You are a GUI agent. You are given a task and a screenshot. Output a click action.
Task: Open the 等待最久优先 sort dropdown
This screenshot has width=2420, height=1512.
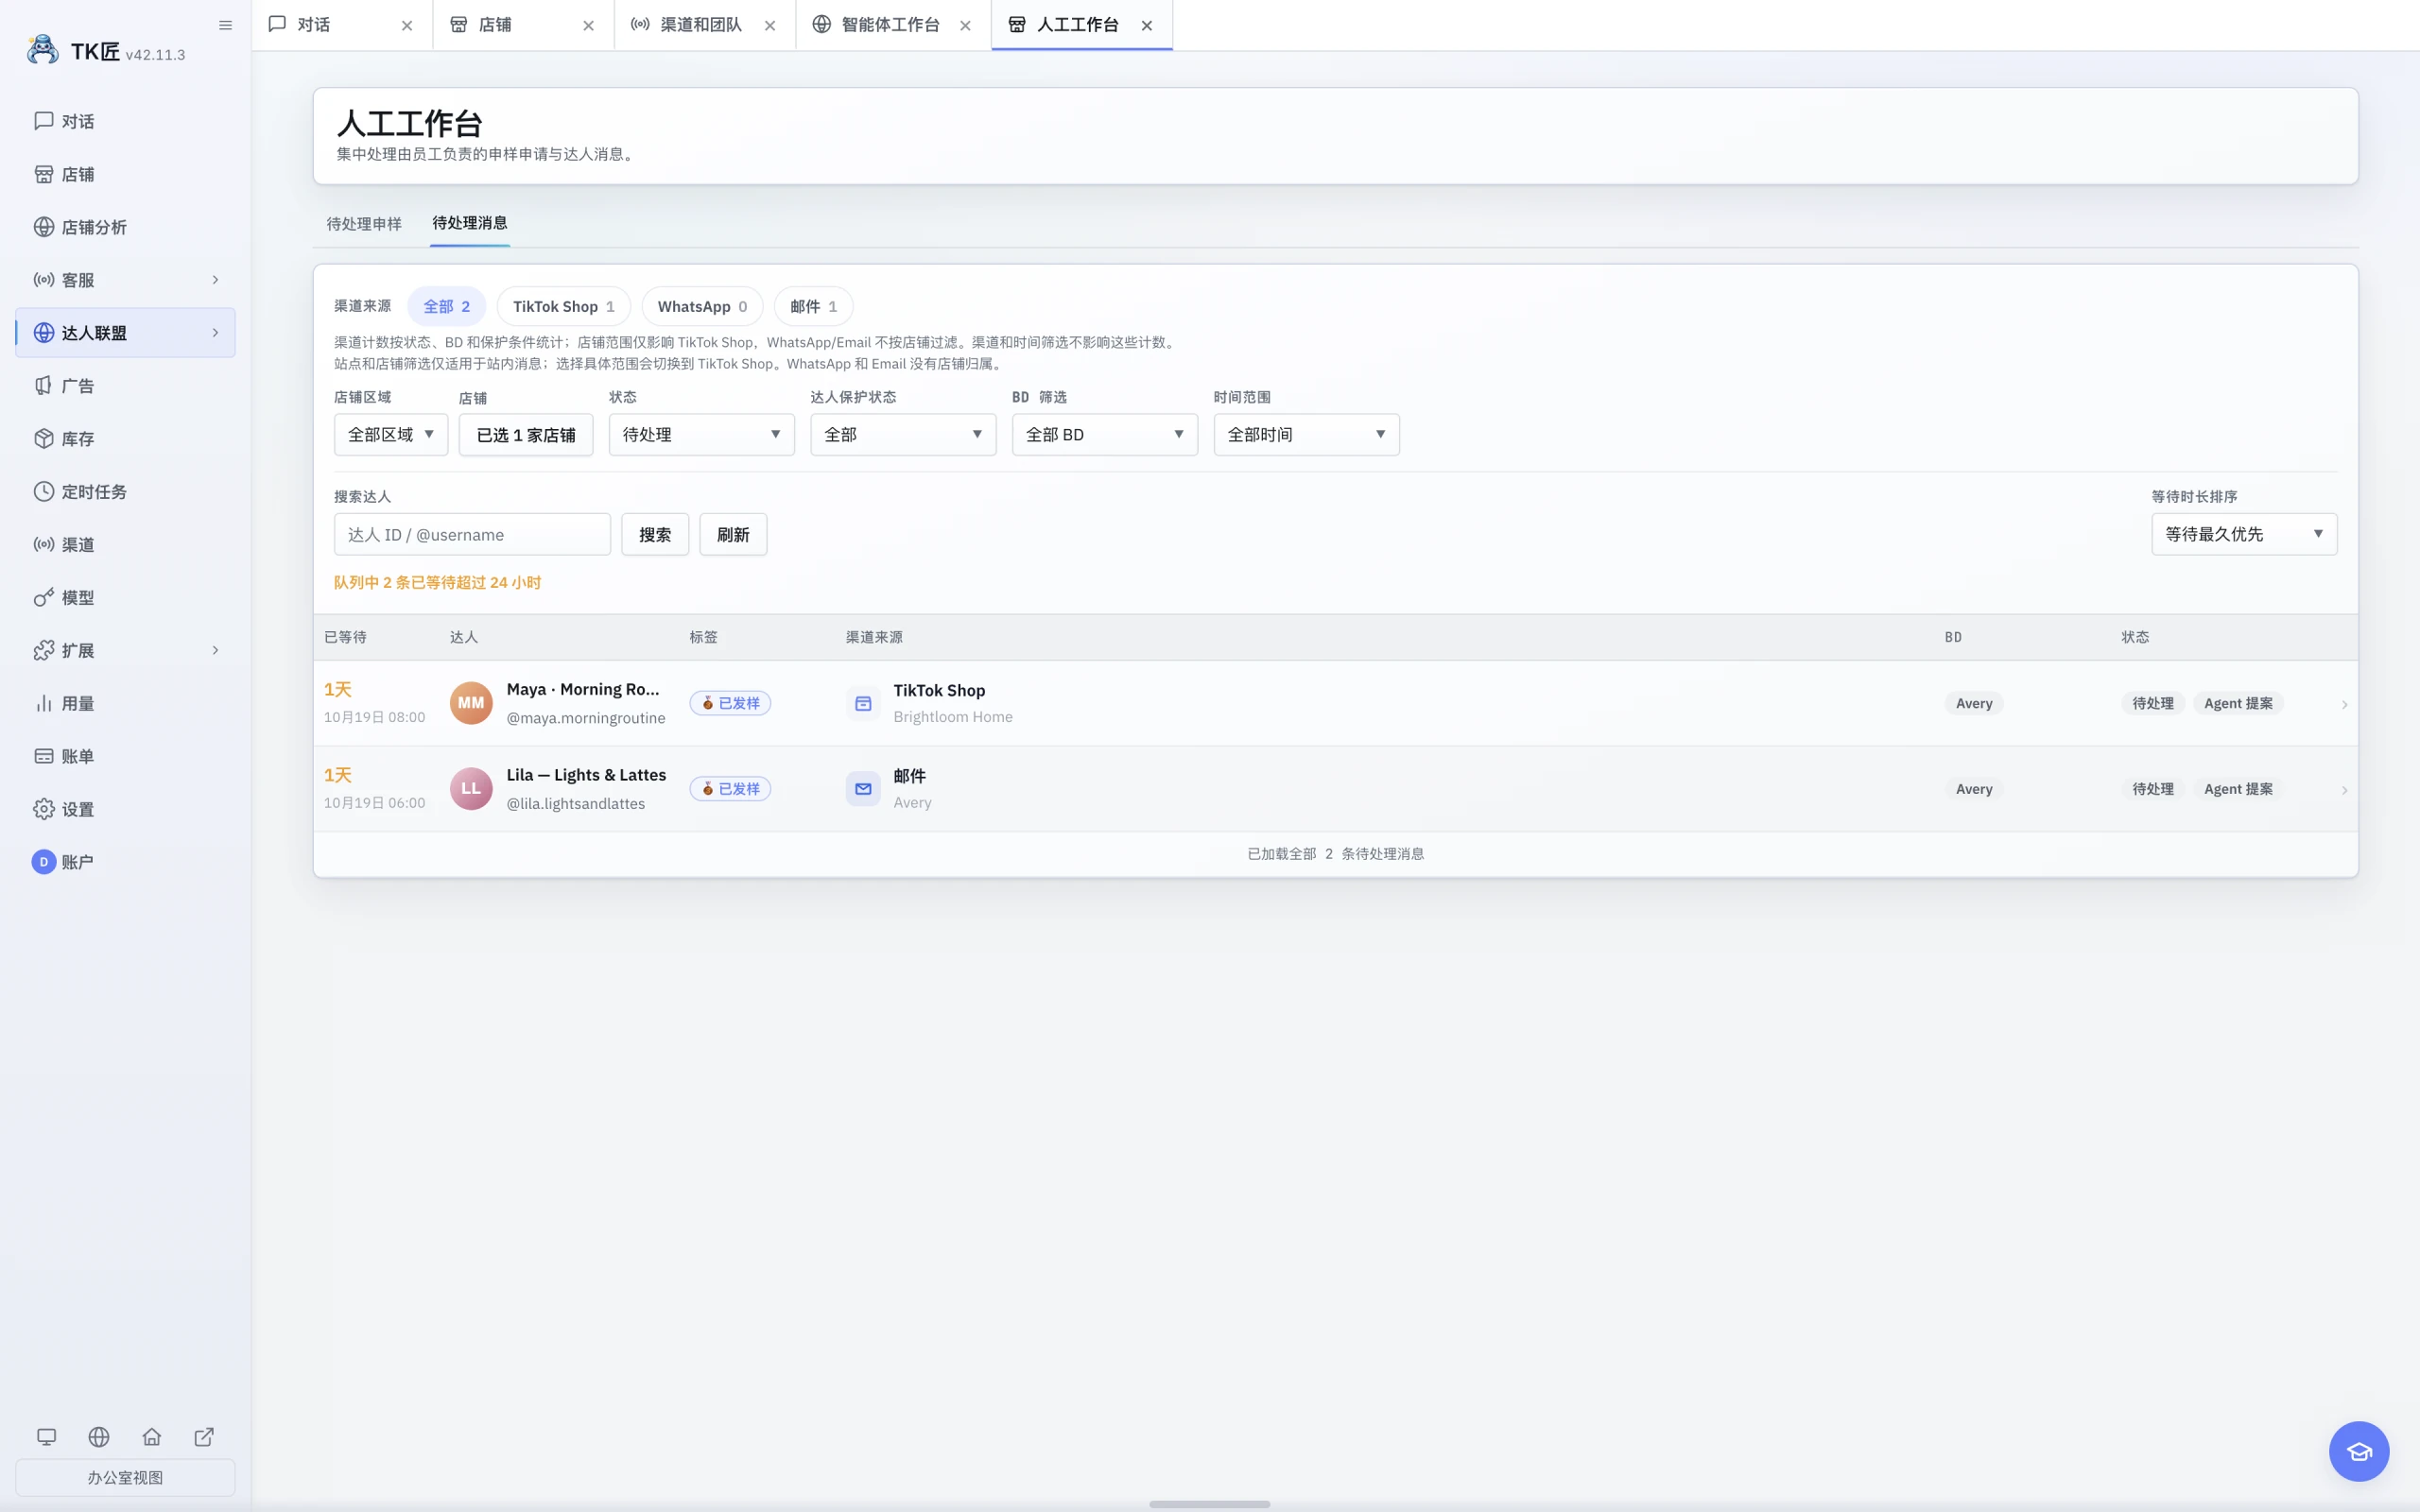pos(2244,534)
